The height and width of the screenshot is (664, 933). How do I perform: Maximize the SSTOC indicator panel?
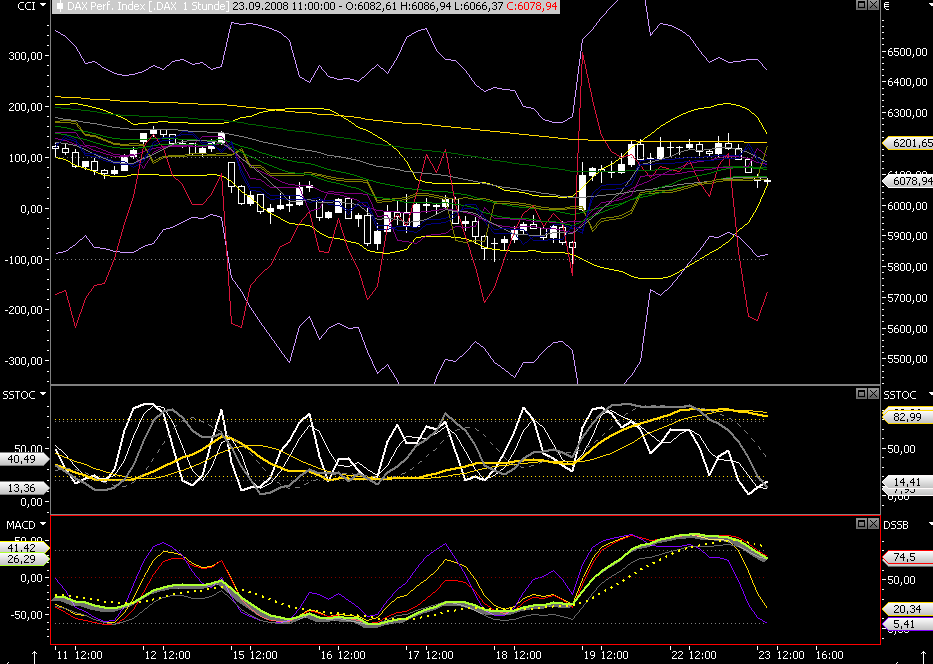click(x=861, y=393)
